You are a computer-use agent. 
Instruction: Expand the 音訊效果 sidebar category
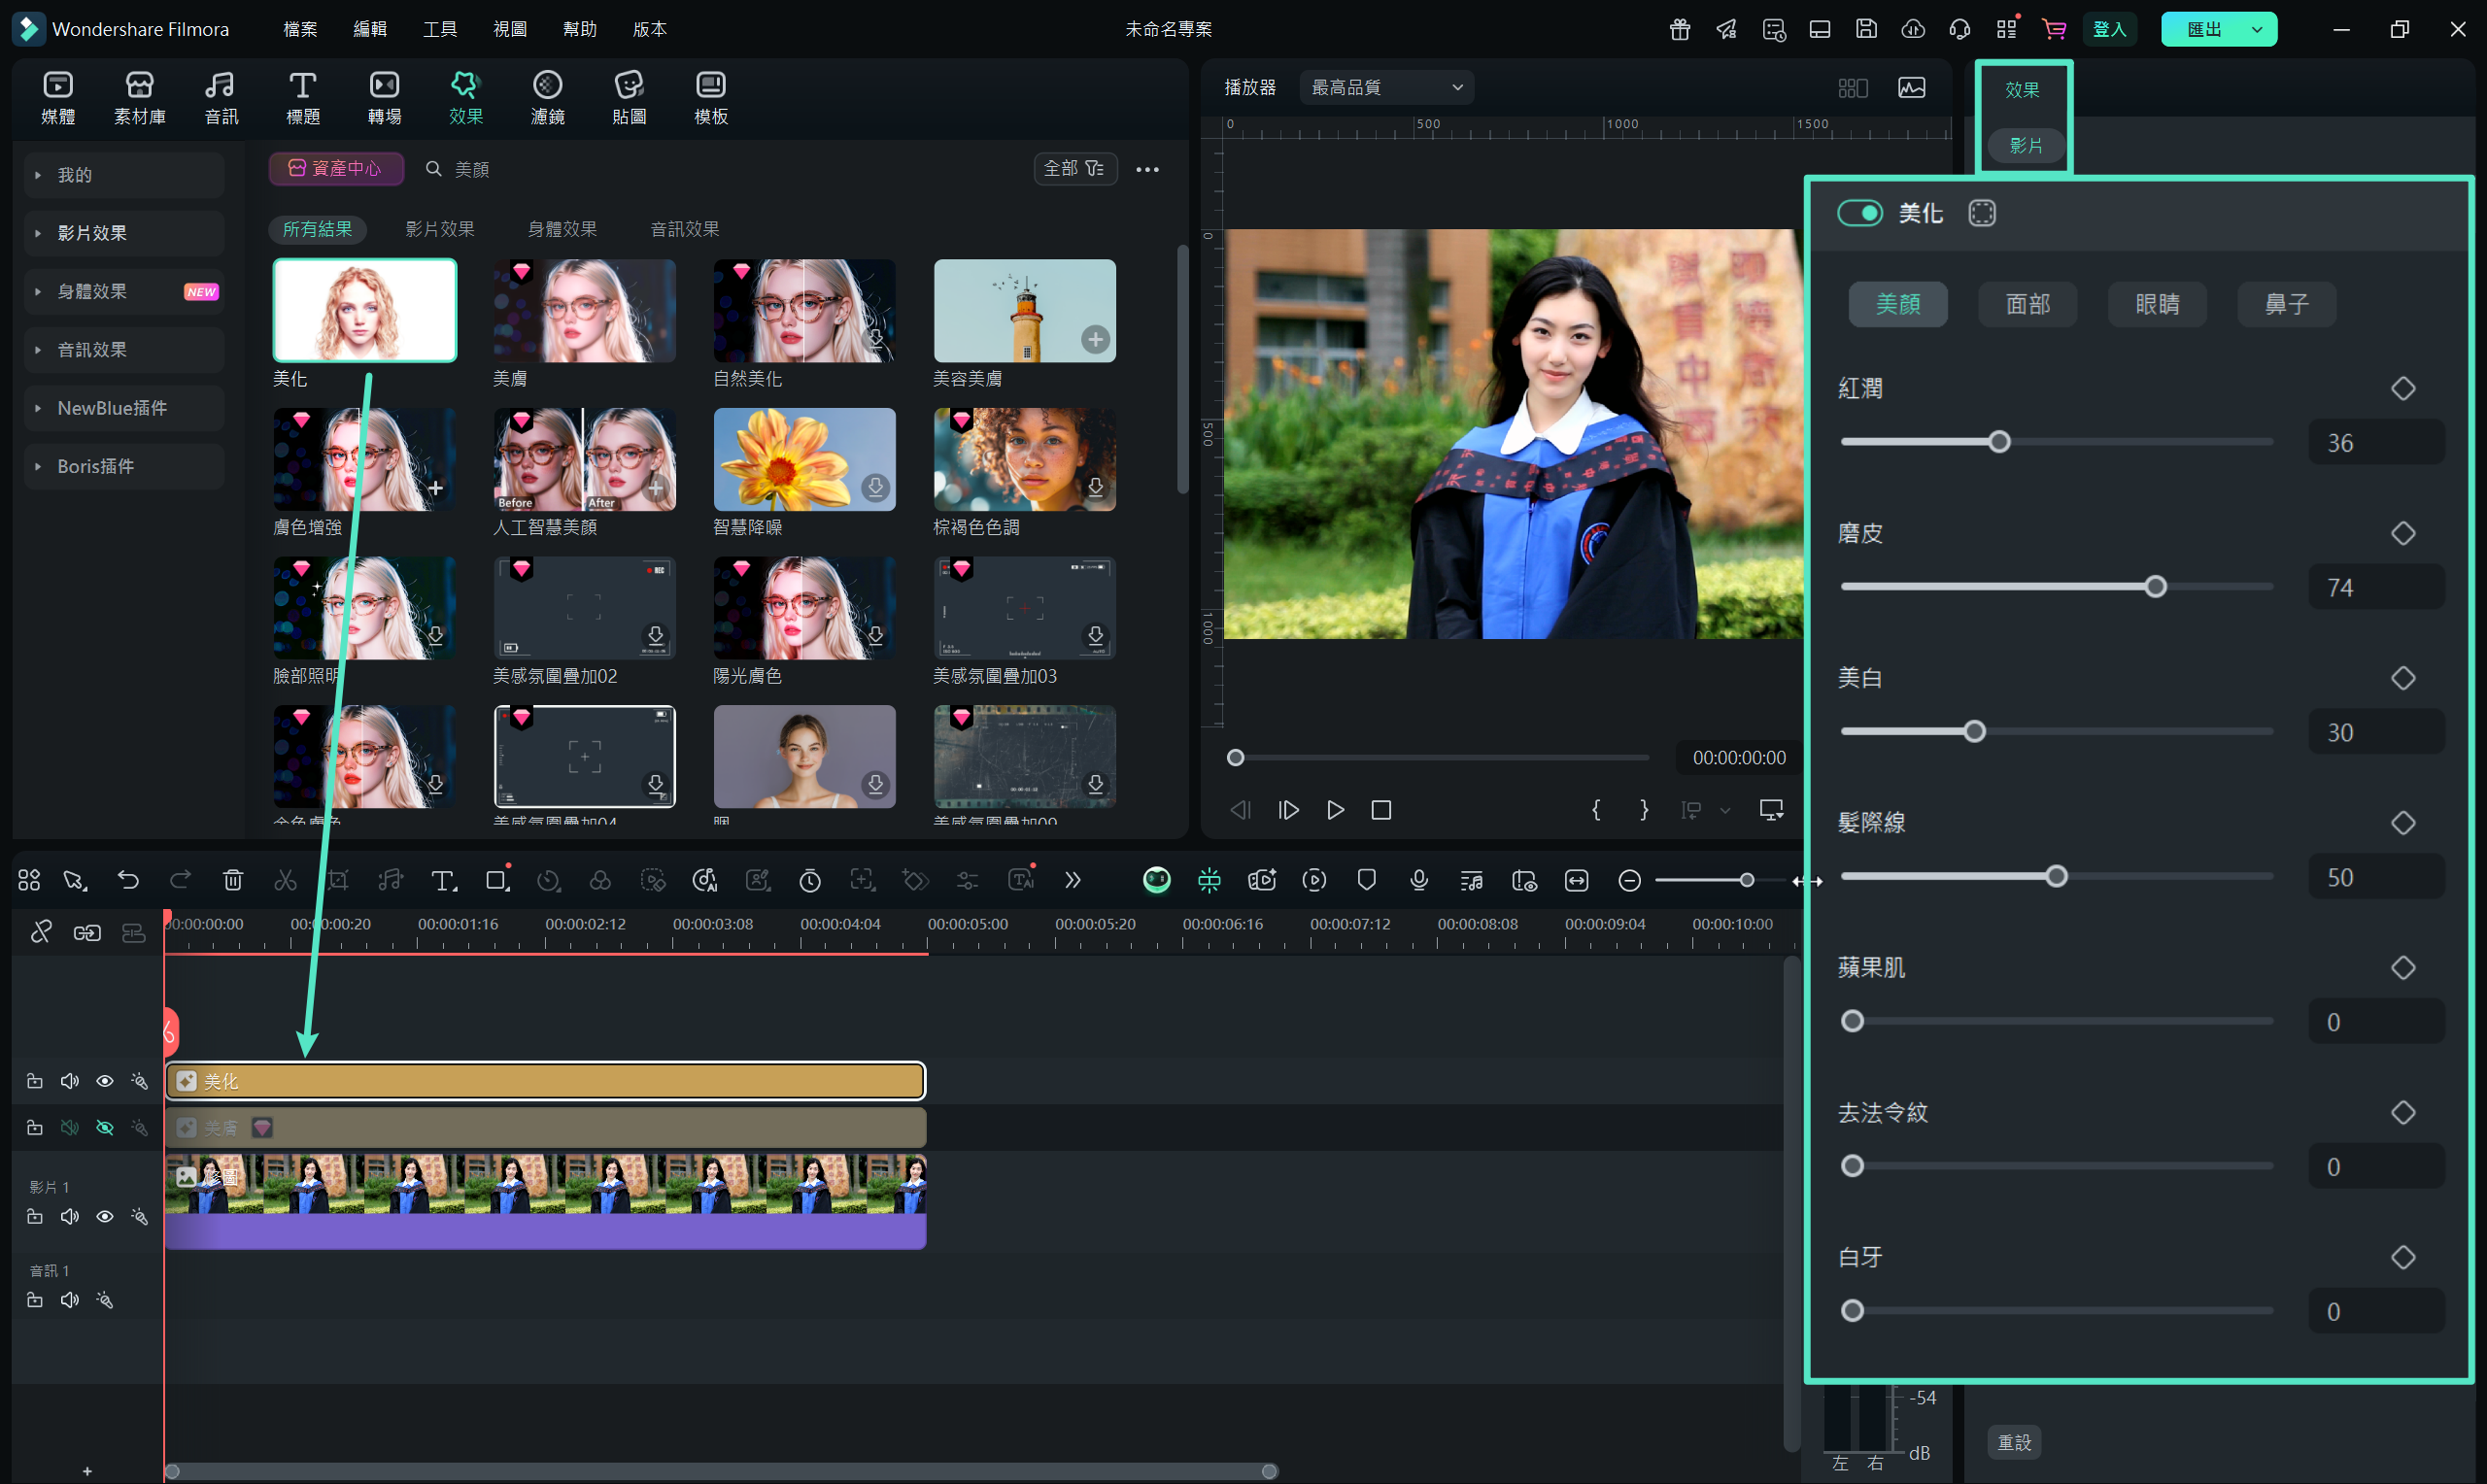pyautogui.click(x=124, y=350)
